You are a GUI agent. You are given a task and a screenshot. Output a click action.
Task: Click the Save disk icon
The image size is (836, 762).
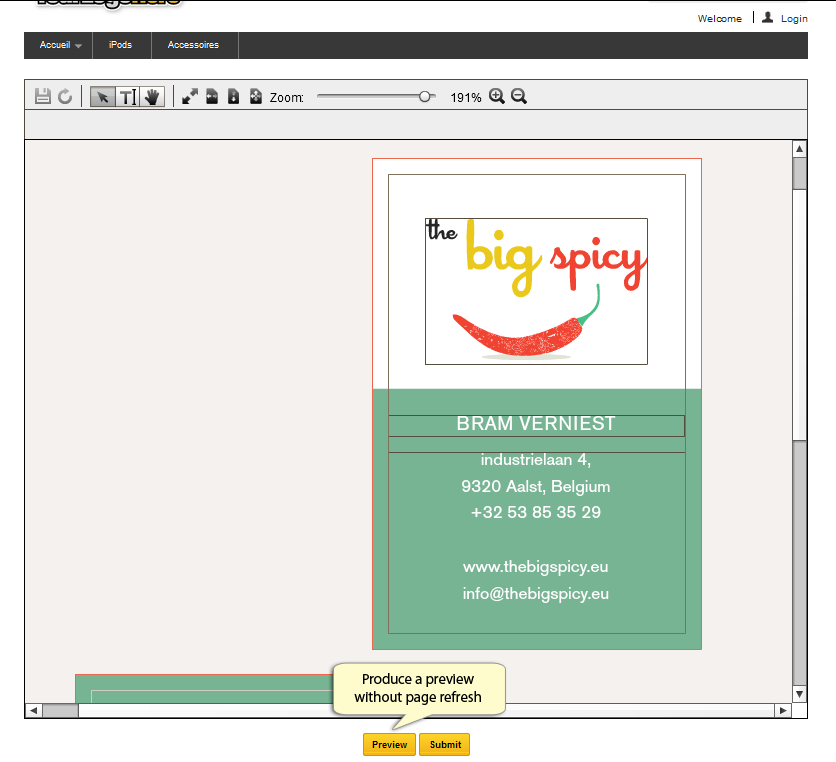(43, 97)
